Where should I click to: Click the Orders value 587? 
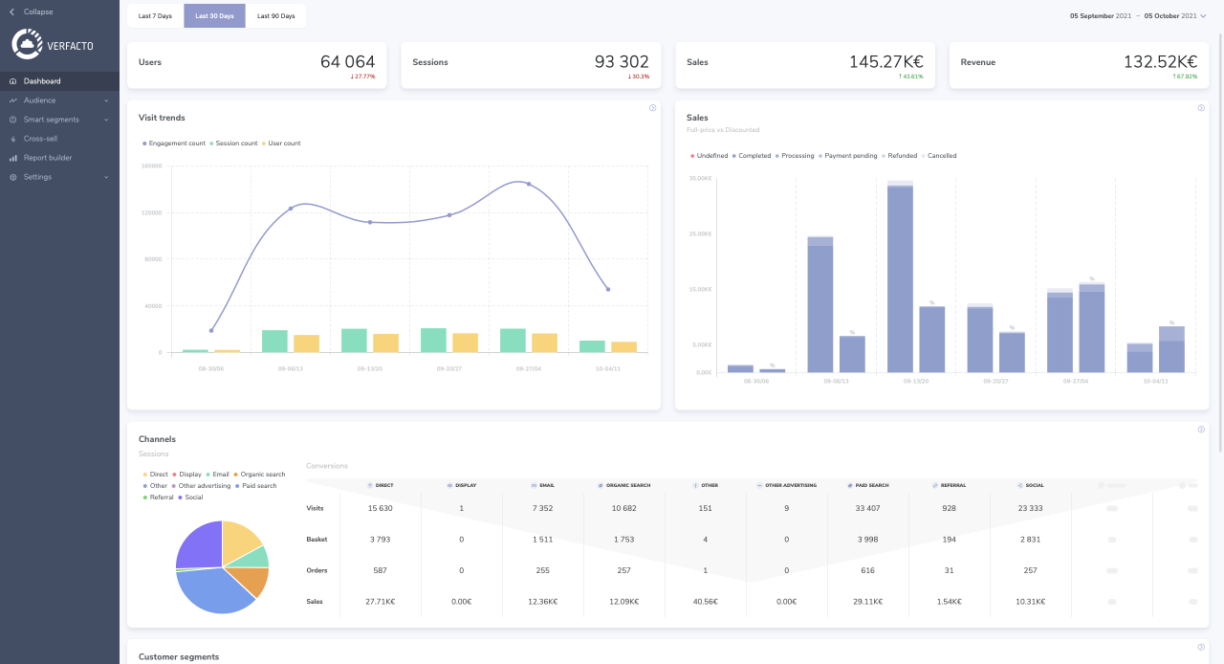[379, 570]
